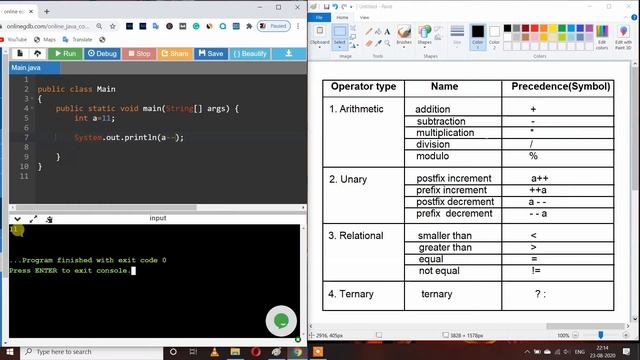Collapse the code block at line 3
This screenshot has width=640, height=360.
32,99
